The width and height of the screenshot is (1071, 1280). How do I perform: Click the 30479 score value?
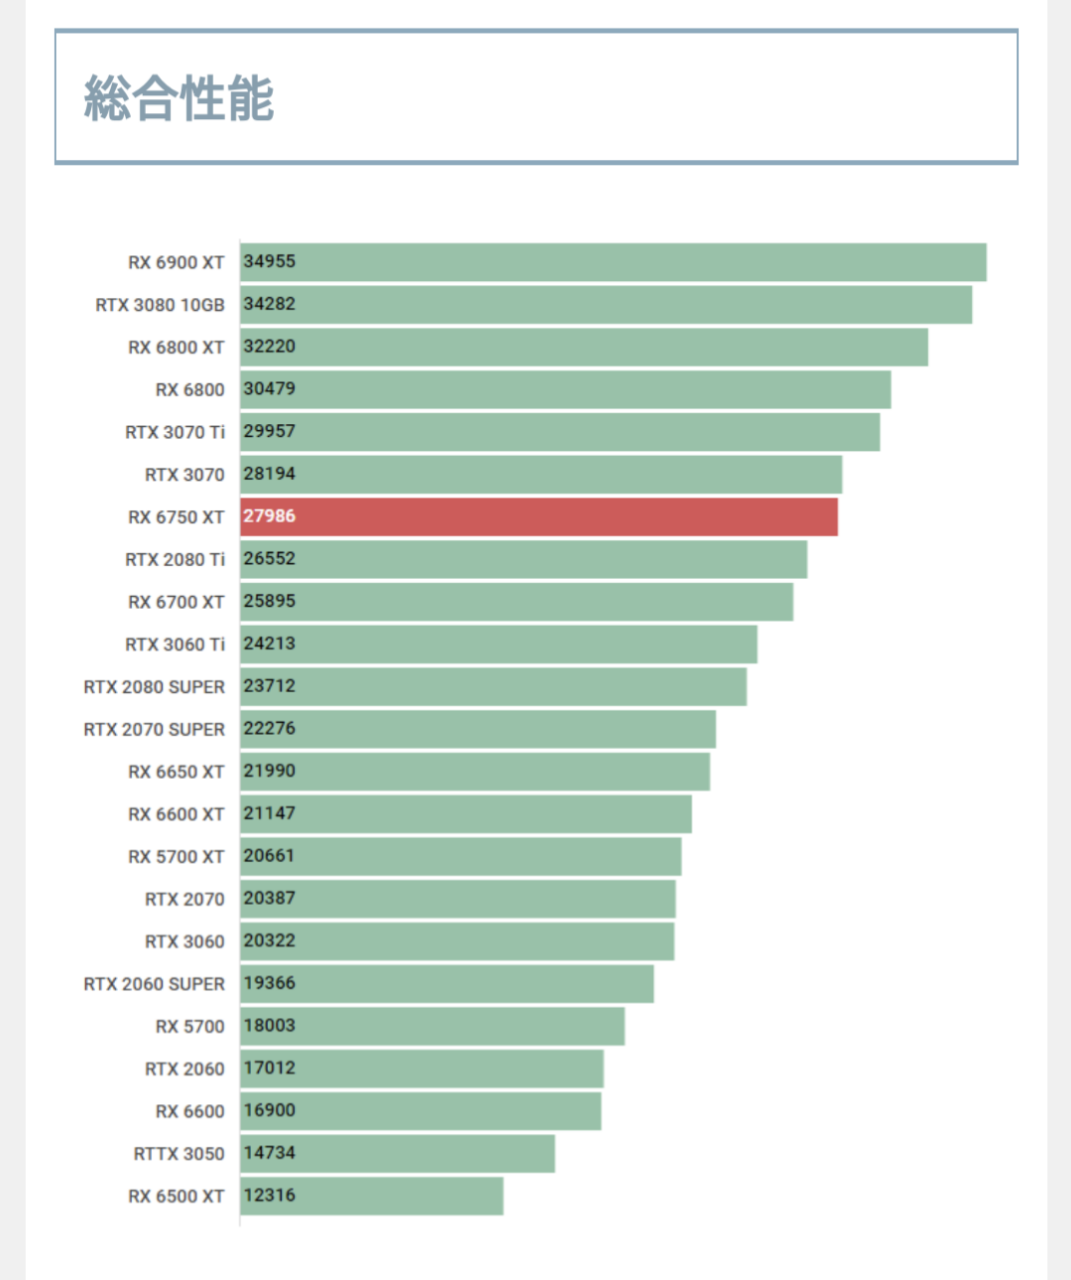coord(270,389)
